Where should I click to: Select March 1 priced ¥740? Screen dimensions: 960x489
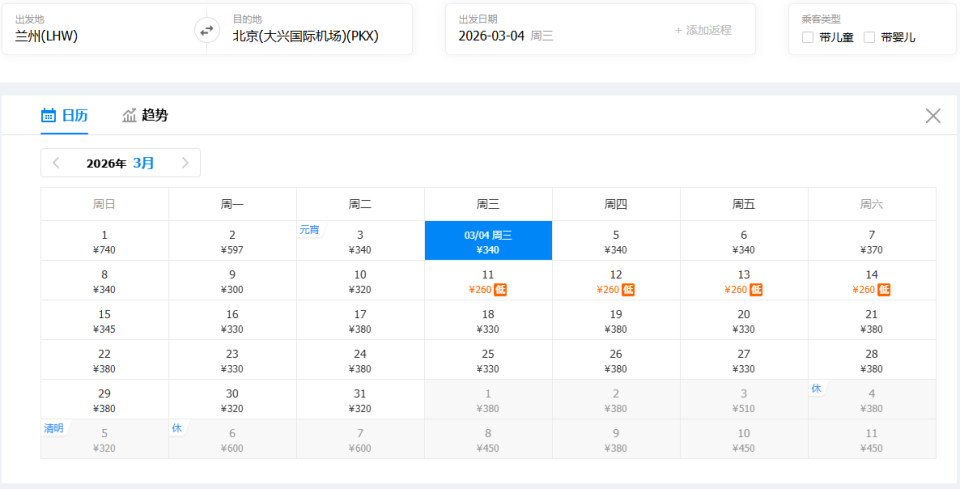(x=105, y=241)
